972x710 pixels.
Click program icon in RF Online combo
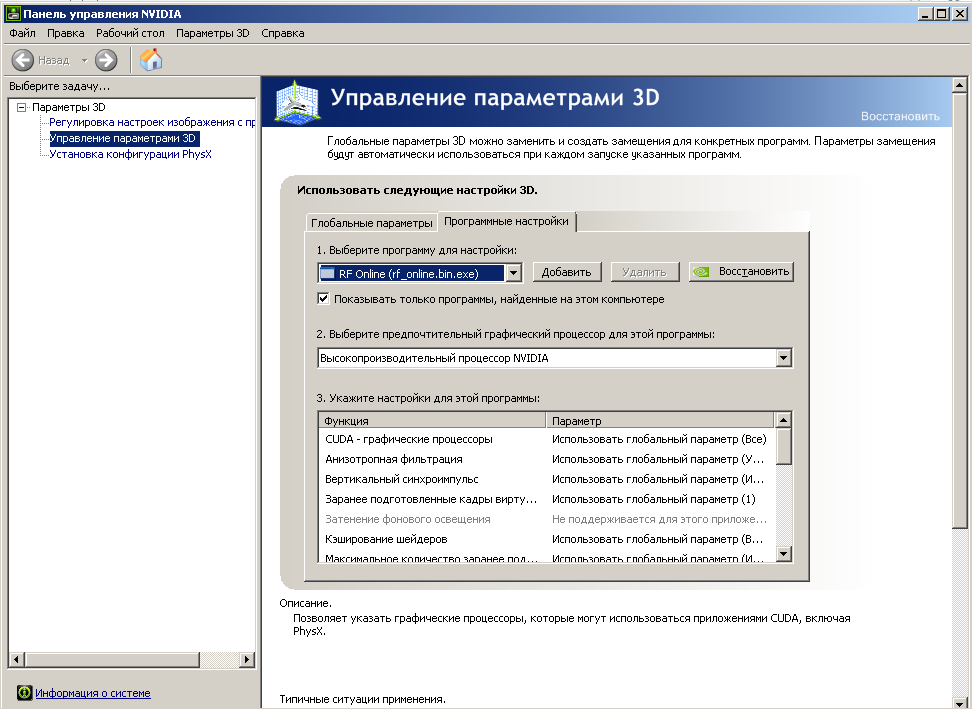pos(327,273)
